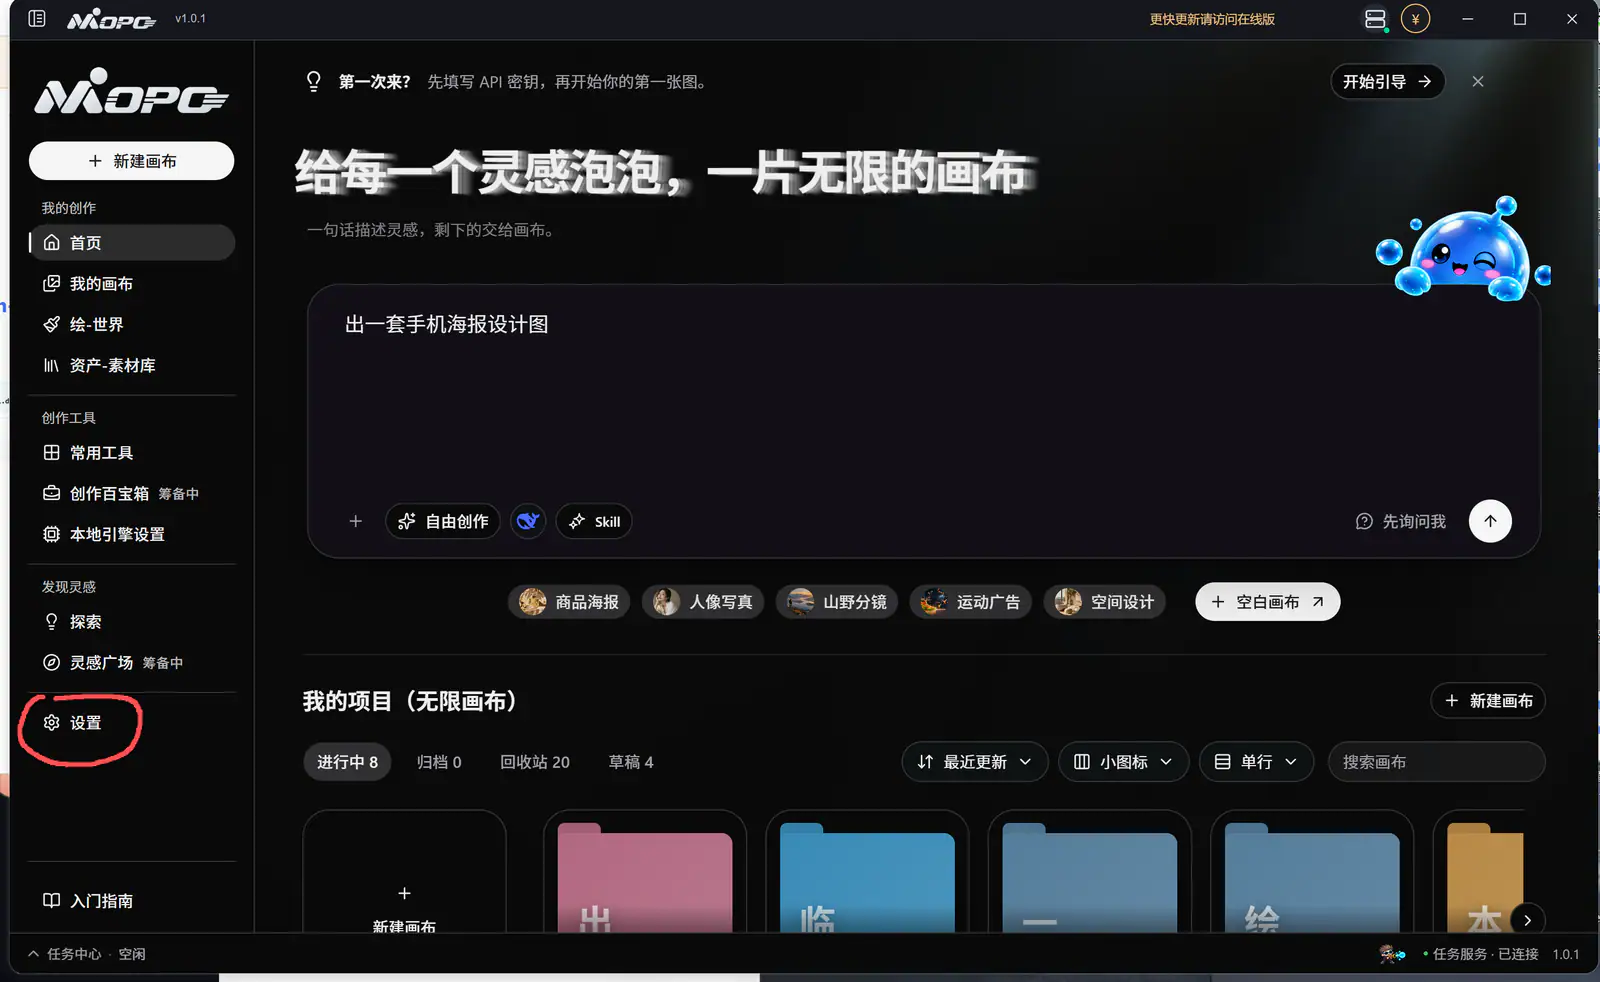Image resolution: width=1600 pixels, height=982 pixels.
Task: Choose the 人像写真 preset chip
Action: (703, 601)
